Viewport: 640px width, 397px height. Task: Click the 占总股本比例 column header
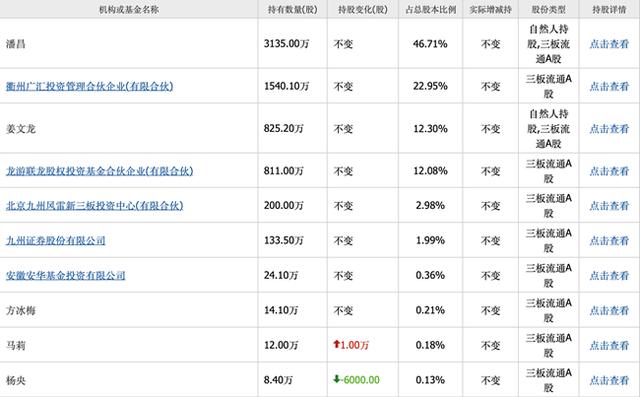coord(431,9)
